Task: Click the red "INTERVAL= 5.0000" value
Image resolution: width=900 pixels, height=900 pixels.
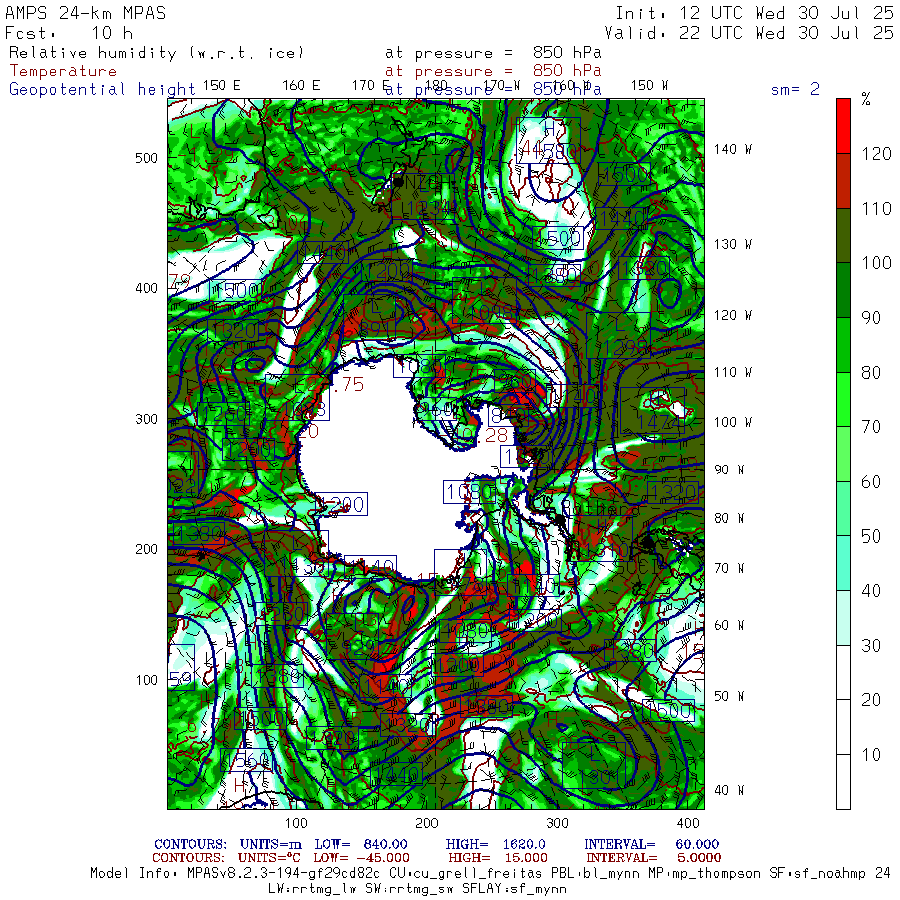Action: 653,858
